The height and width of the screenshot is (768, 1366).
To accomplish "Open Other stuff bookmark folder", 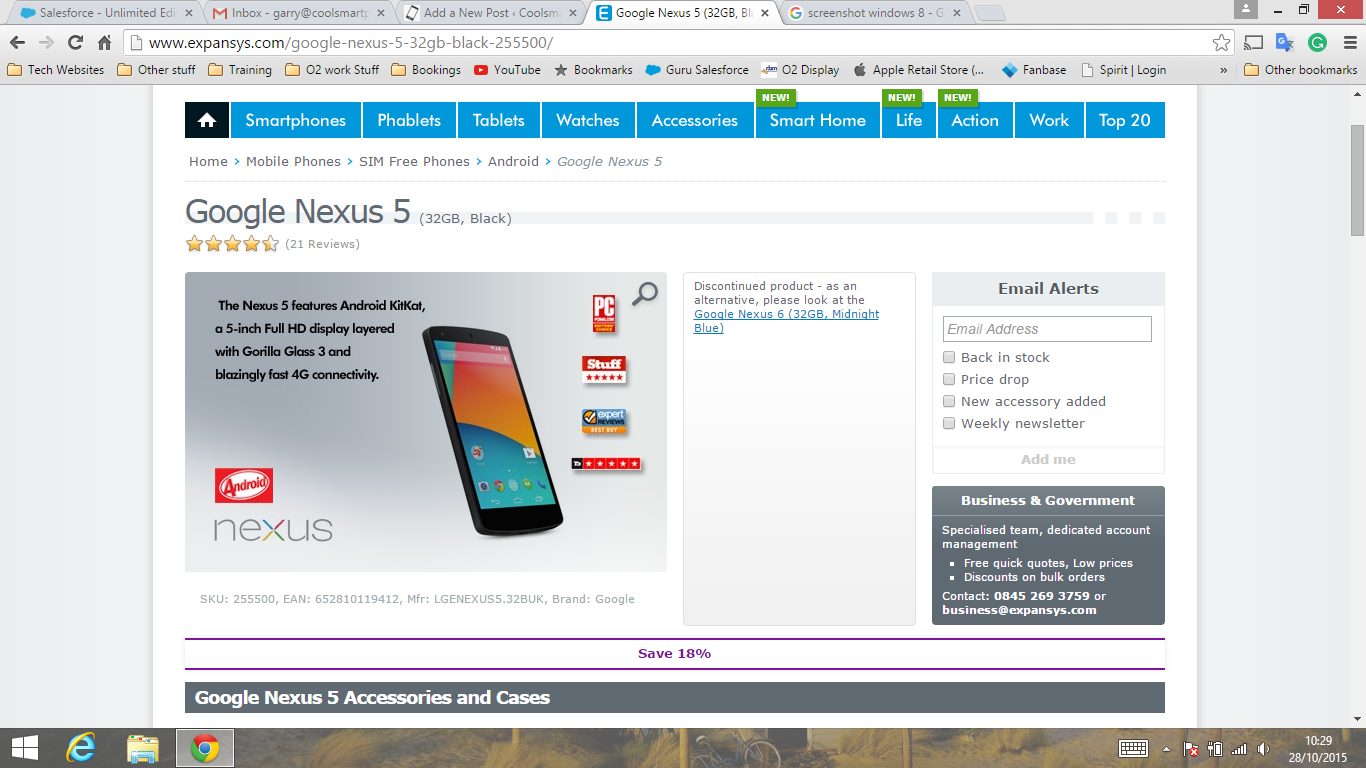I will coord(156,70).
